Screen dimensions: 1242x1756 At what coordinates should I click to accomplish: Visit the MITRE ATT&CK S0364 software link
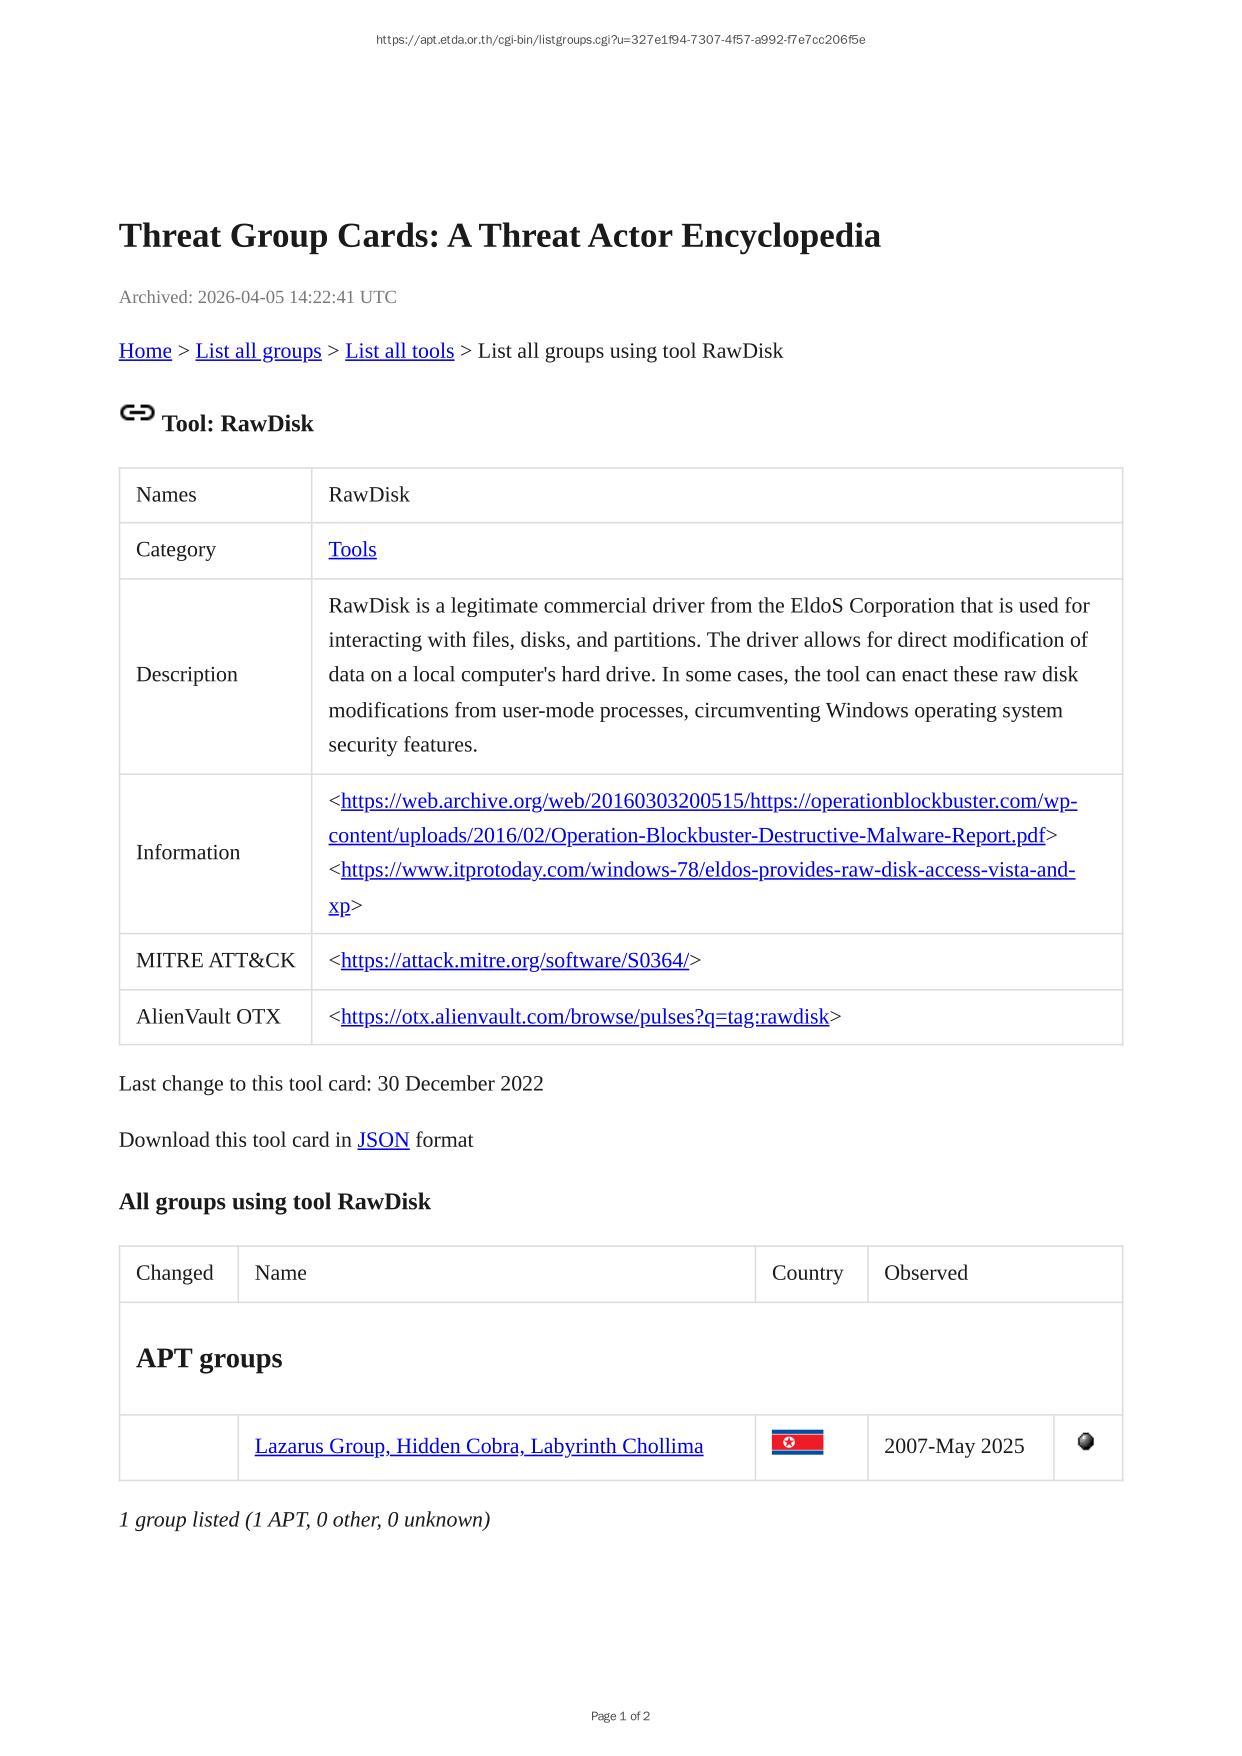514,961
